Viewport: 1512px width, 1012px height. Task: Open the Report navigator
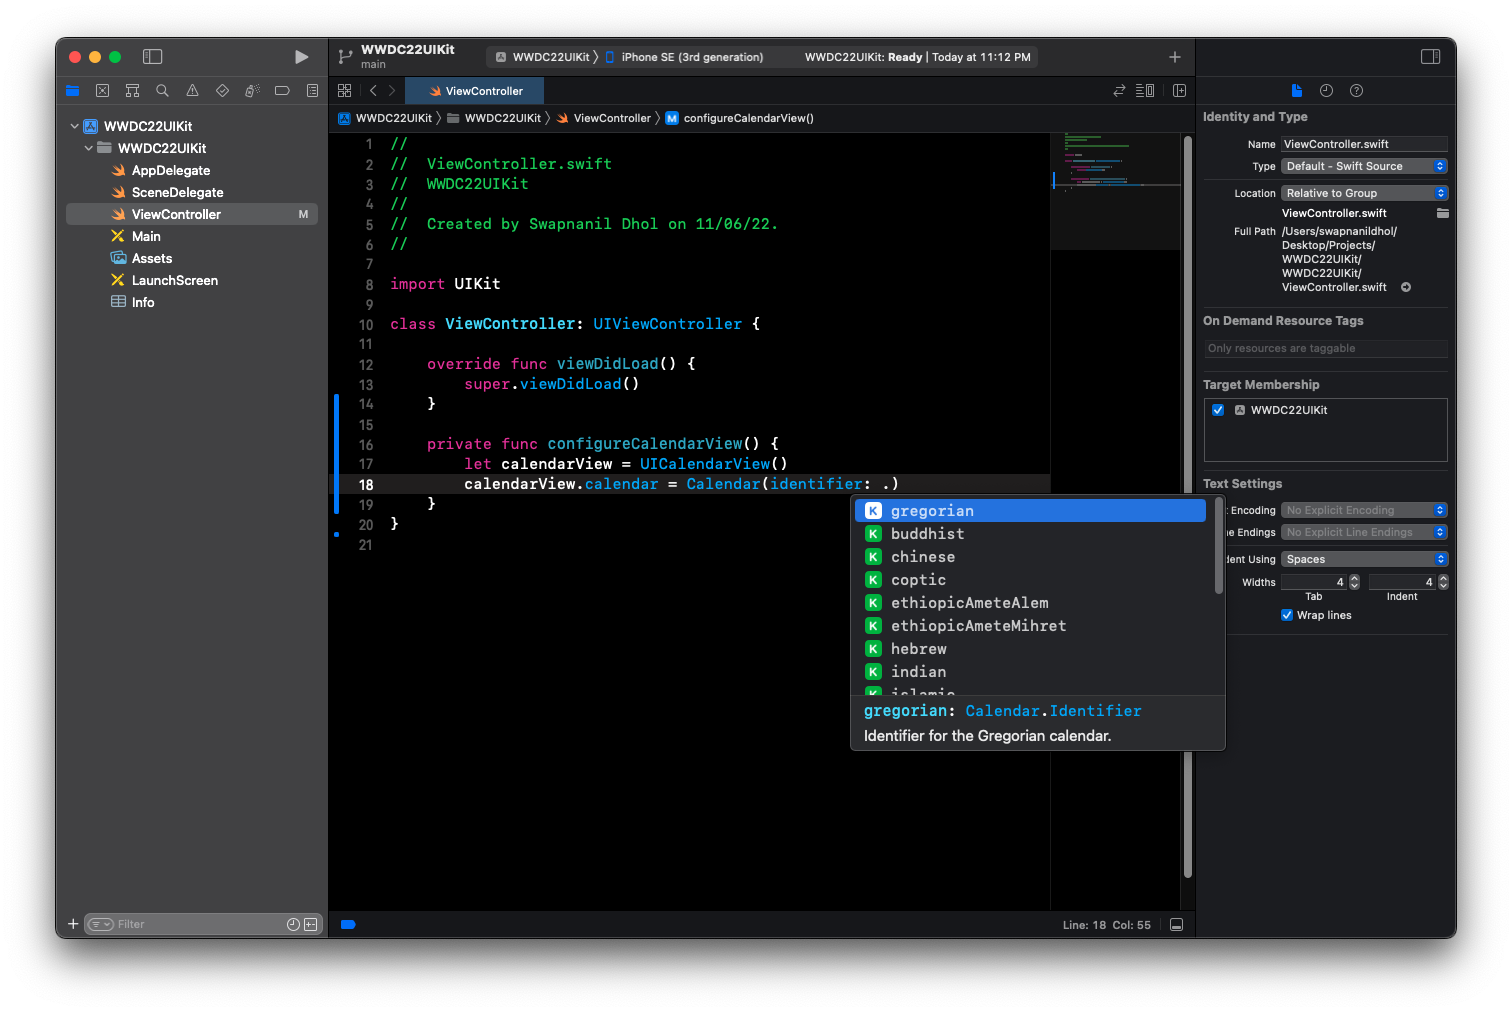click(312, 91)
